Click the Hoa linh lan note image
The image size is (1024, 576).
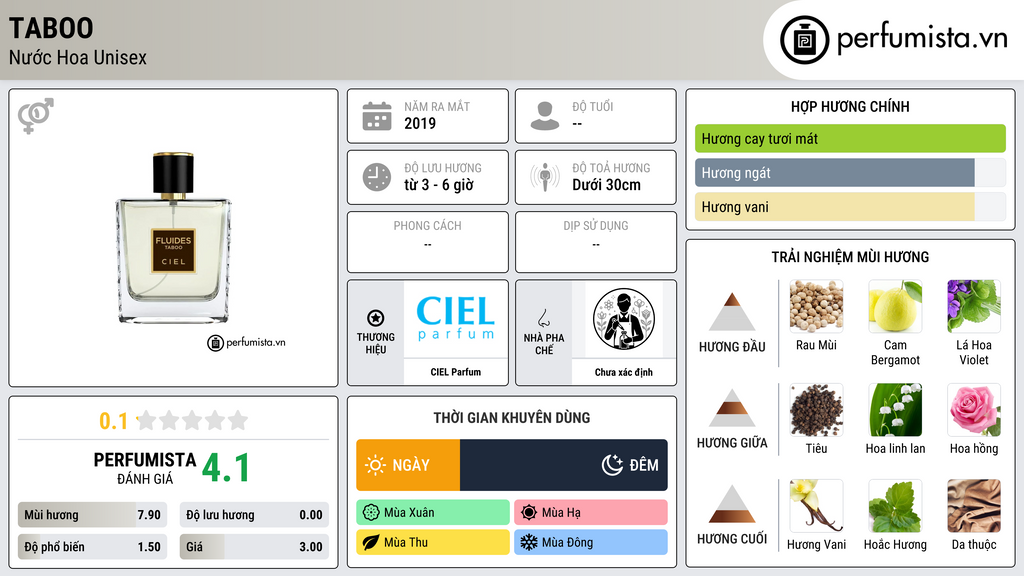(895, 409)
